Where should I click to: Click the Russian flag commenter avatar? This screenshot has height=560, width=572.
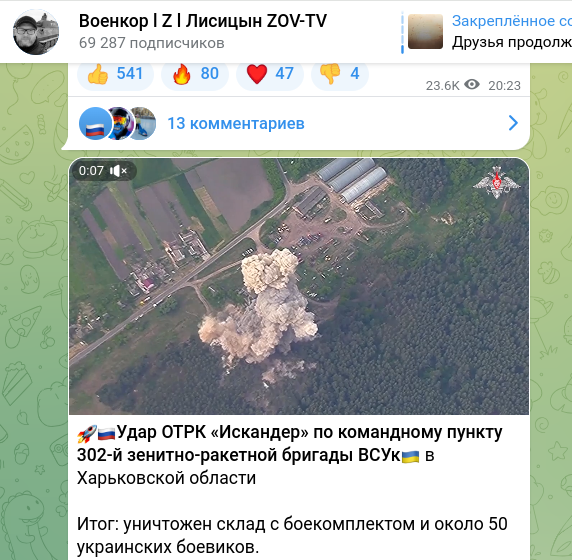[x=95, y=124]
